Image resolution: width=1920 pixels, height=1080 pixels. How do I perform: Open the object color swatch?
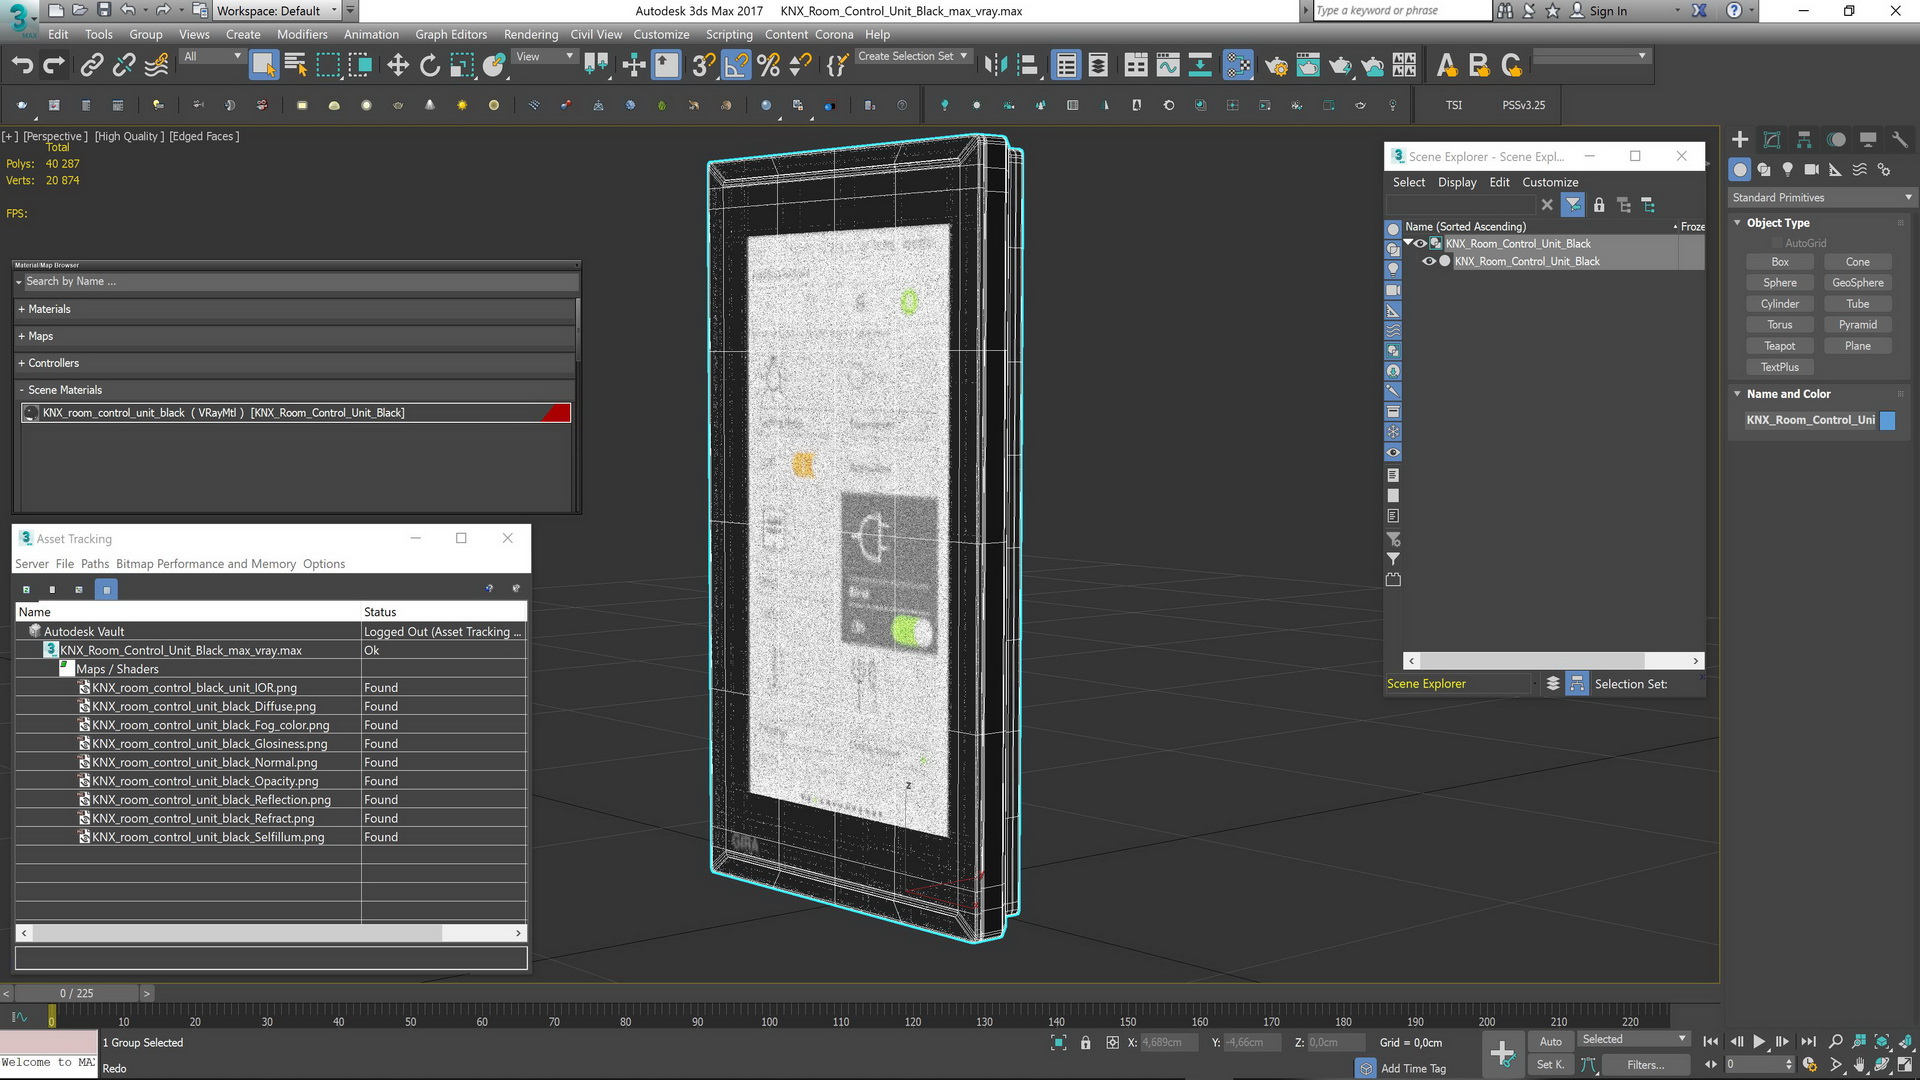pos(1888,421)
